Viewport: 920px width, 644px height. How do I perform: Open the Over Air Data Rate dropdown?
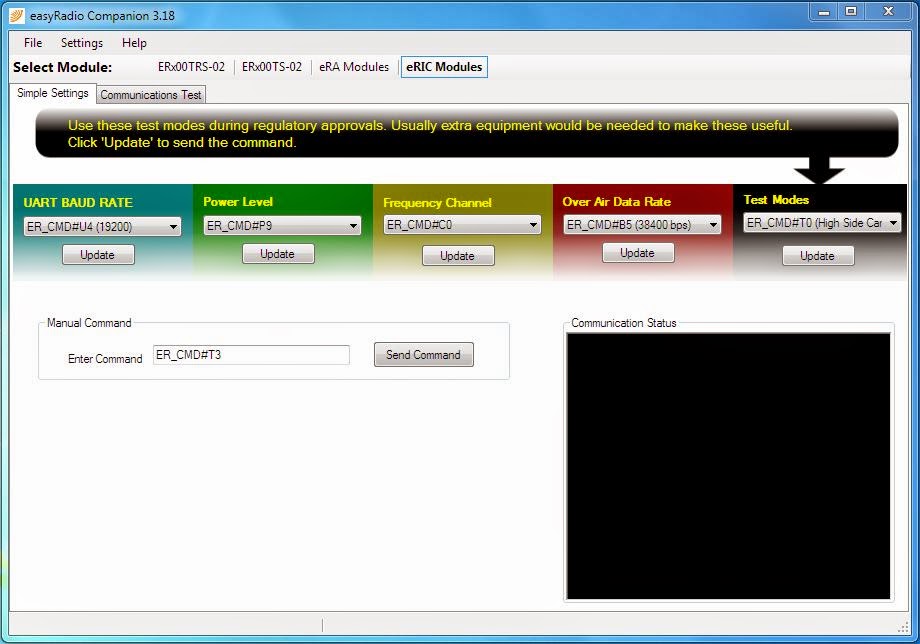pyautogui.click(x=642, y=225)
